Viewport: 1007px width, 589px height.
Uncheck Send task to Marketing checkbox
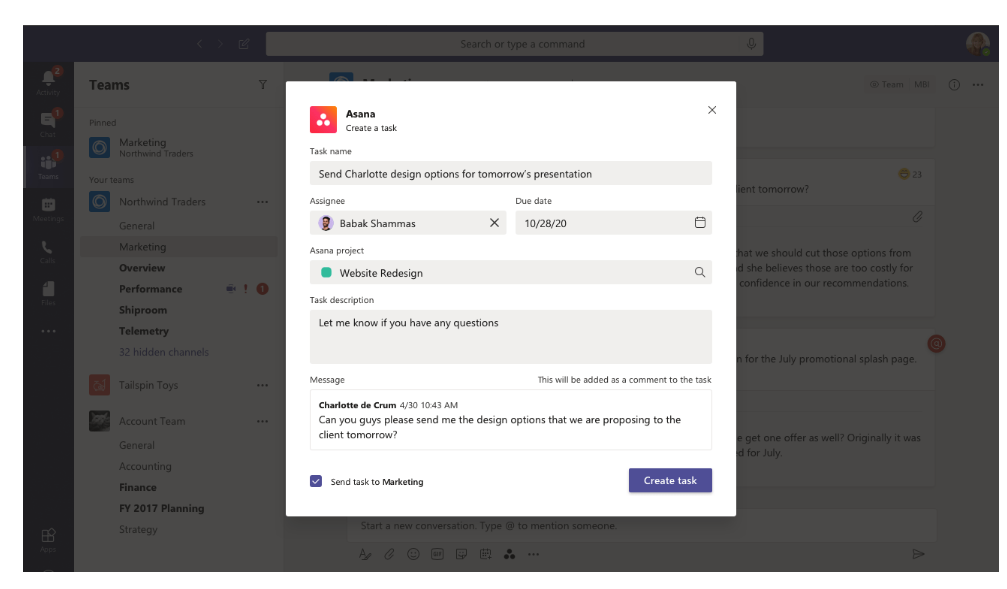click(316, 481)
